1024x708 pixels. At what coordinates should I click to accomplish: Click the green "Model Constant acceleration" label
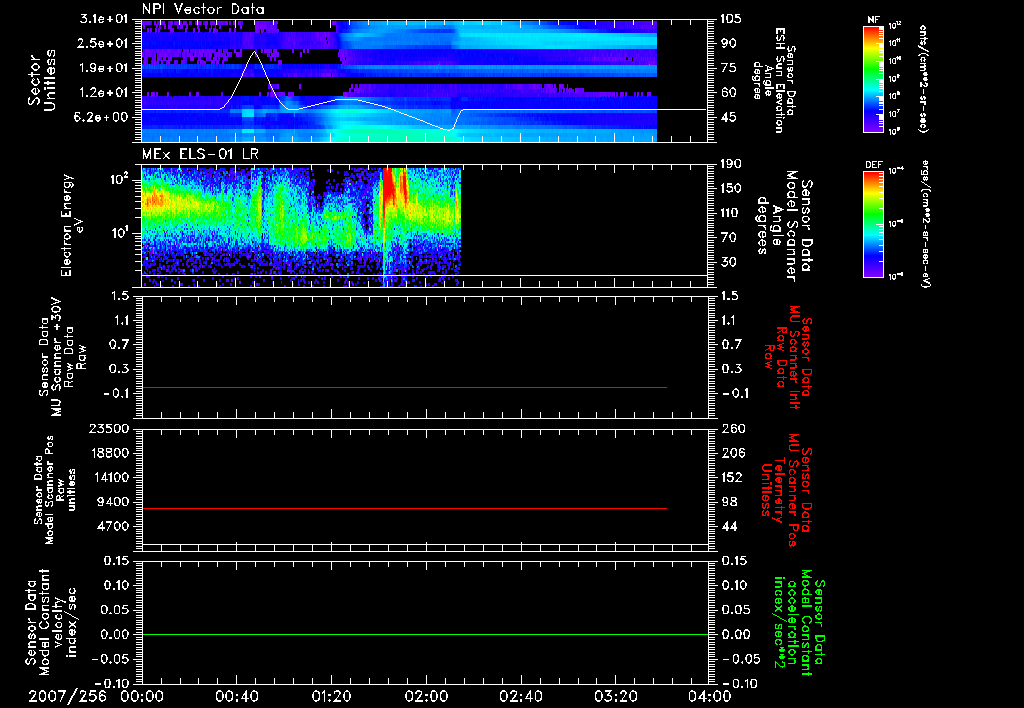(x=798, y=624)
